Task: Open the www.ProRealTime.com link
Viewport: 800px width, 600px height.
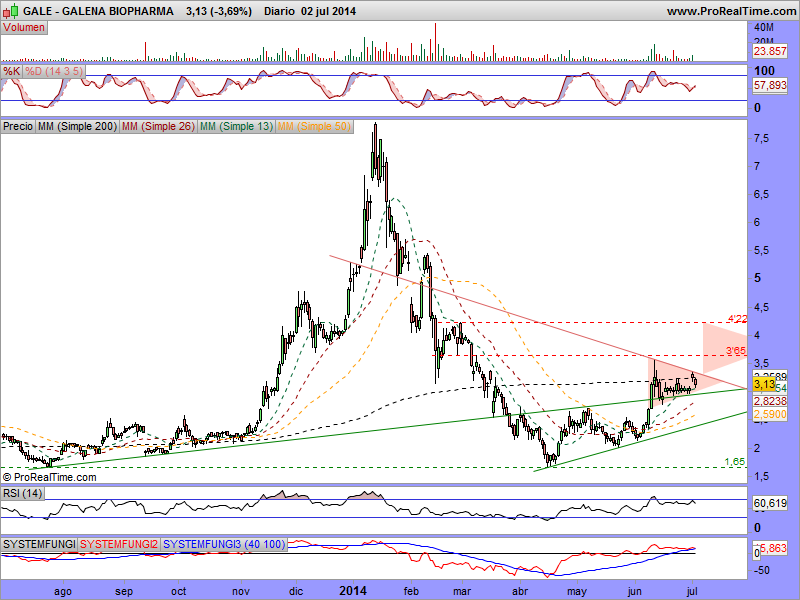Action: tap(731, 11)
